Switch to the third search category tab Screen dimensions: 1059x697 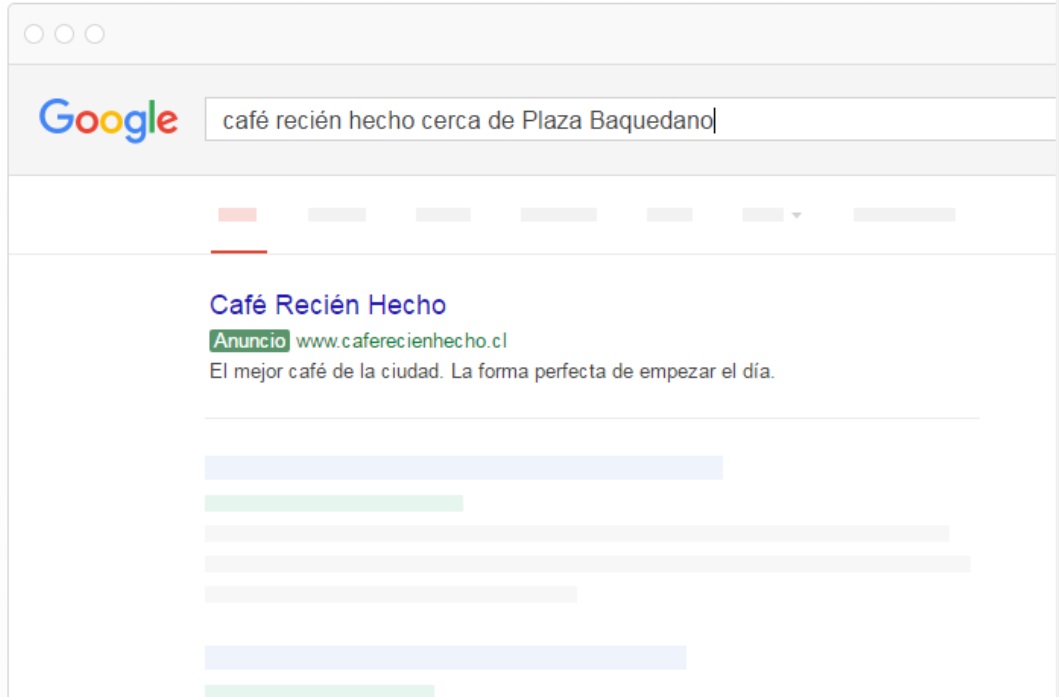pos(443,215)
